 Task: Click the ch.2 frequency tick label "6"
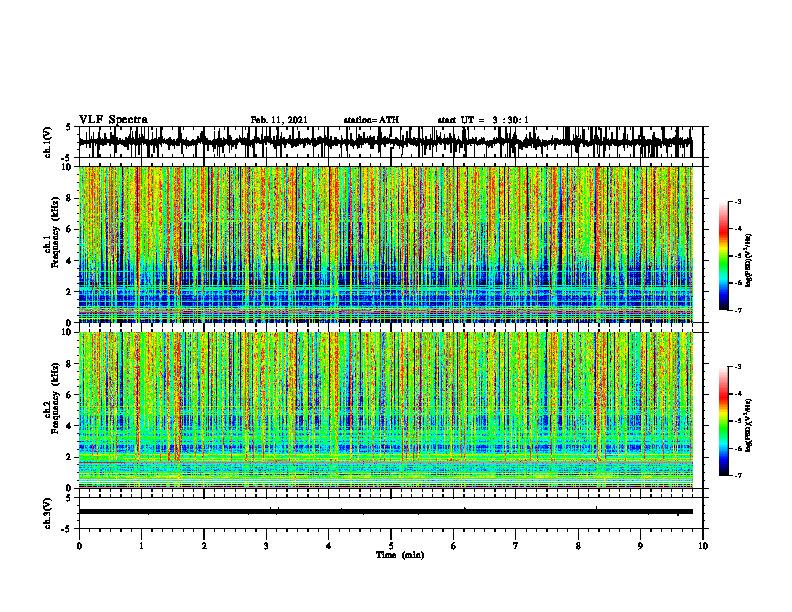coord(70,395)
